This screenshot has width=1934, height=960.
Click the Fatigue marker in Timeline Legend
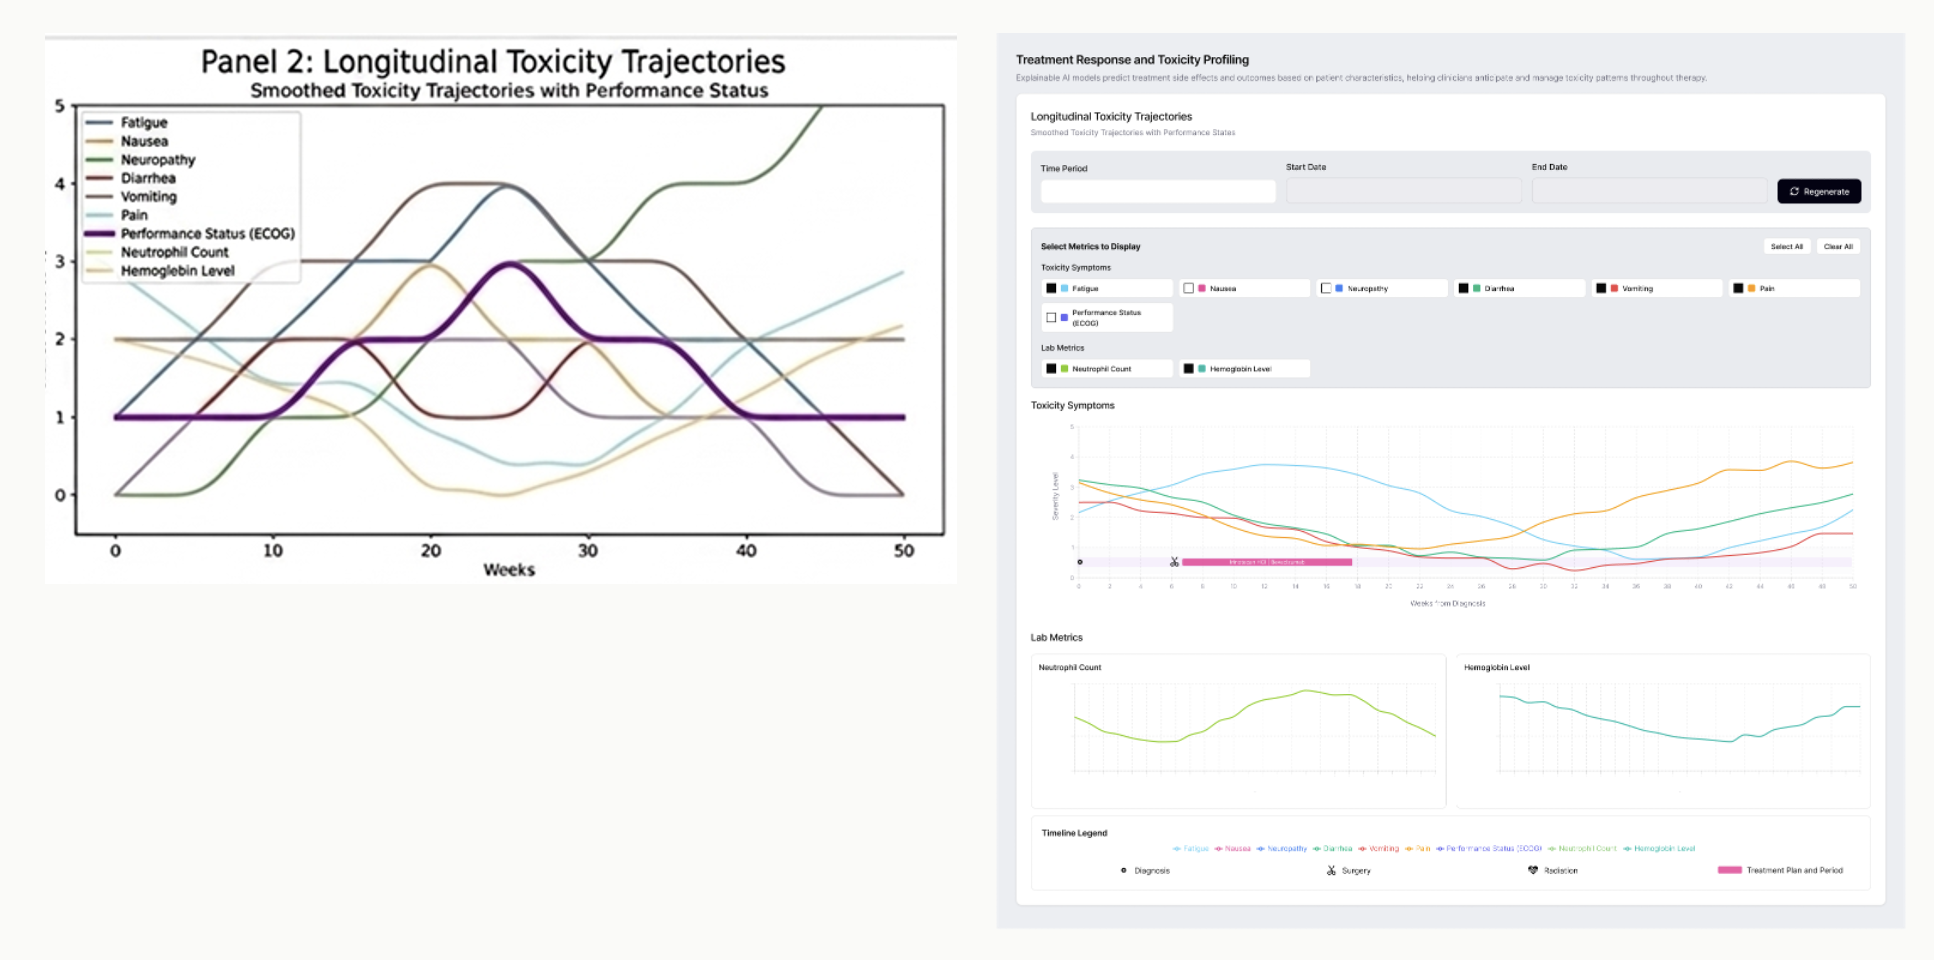[1177, 849]
